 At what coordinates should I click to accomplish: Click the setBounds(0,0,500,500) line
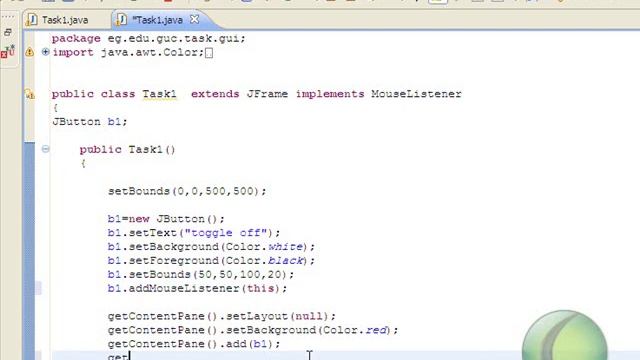(x=187, y=191)
